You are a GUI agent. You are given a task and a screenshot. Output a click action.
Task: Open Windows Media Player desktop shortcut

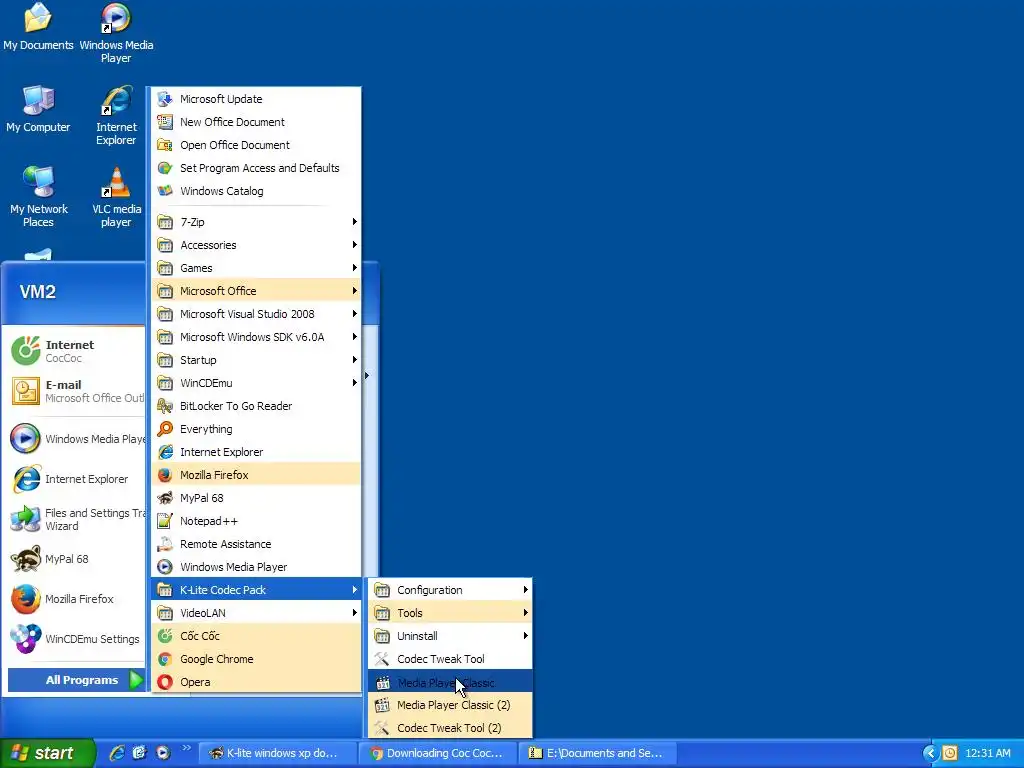(116, 33)
